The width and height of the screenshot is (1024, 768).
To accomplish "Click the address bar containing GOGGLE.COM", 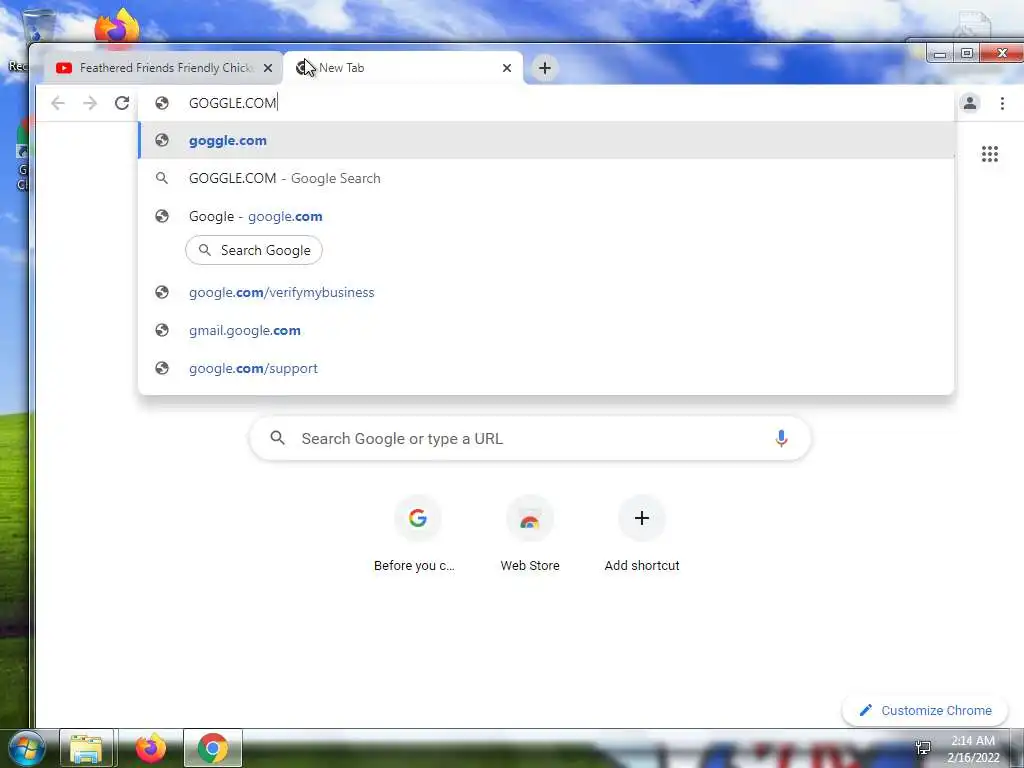I will click(547, 103).
